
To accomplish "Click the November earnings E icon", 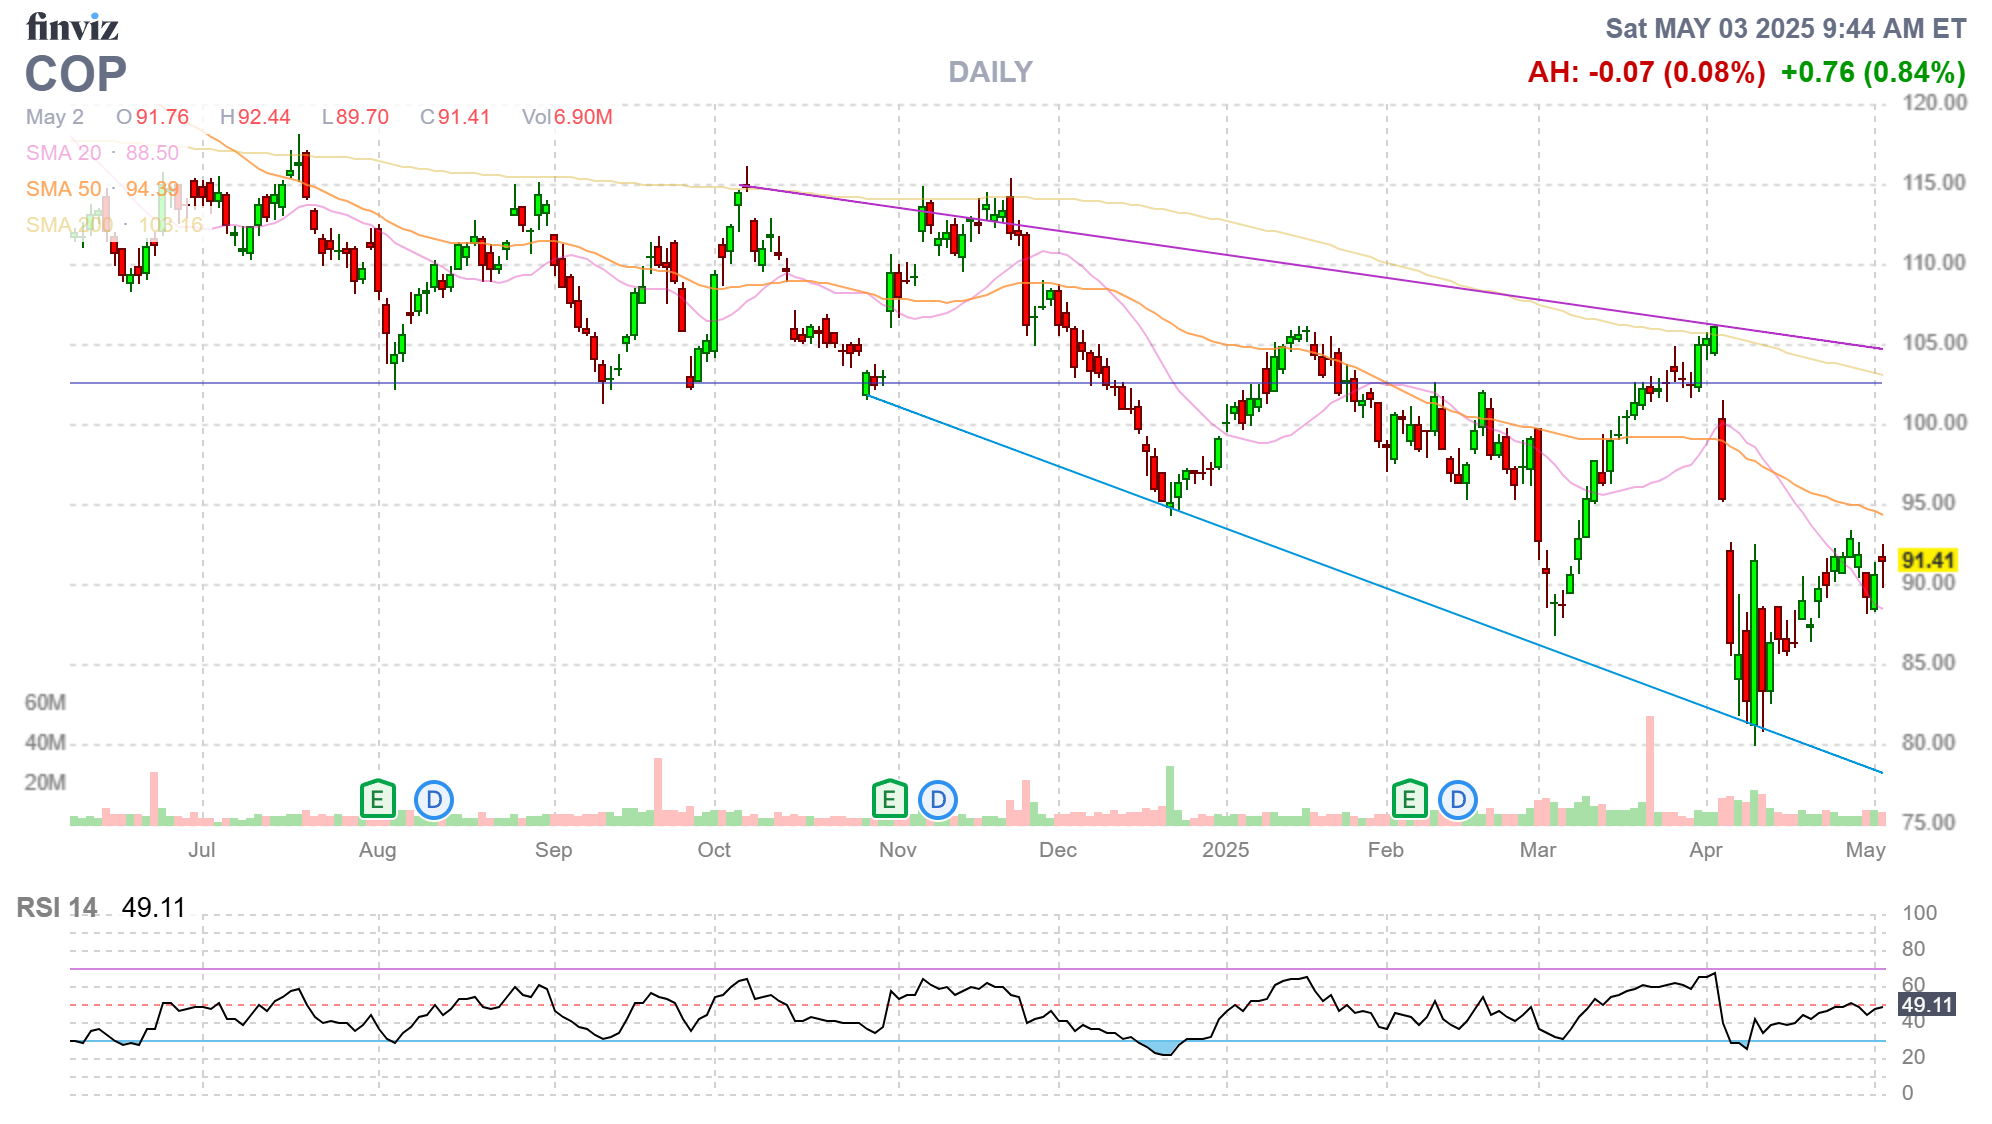I will coord(889,799).
